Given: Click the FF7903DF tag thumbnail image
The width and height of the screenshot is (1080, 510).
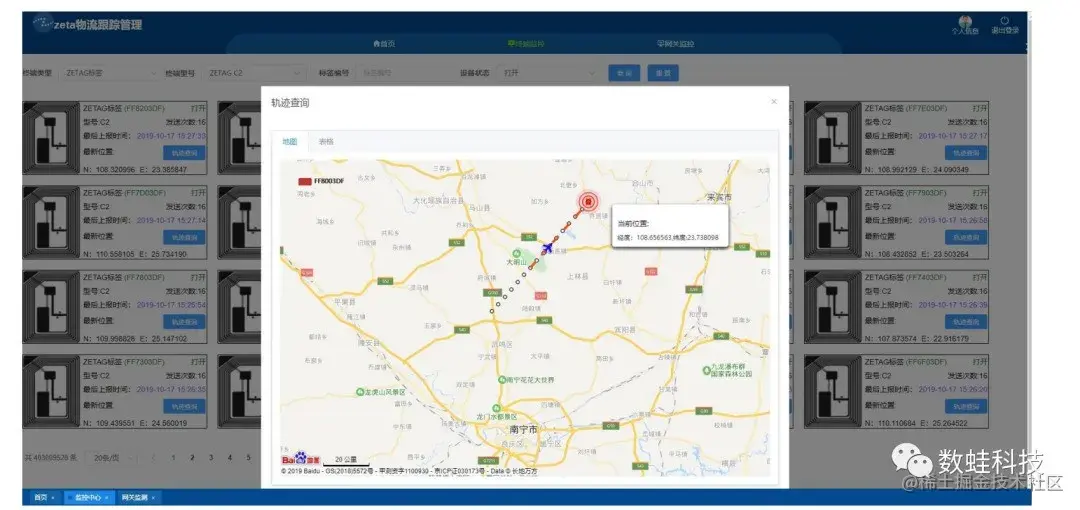Looking at the screenshot, I should pyautogui.click(x=833, y=222).
